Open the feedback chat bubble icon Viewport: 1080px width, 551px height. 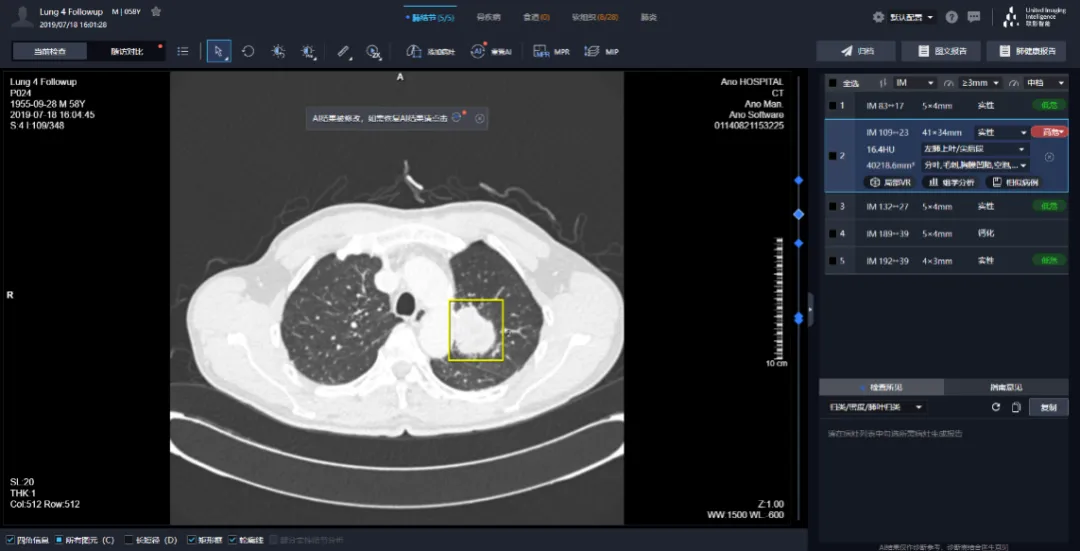[x=976, y=17]
